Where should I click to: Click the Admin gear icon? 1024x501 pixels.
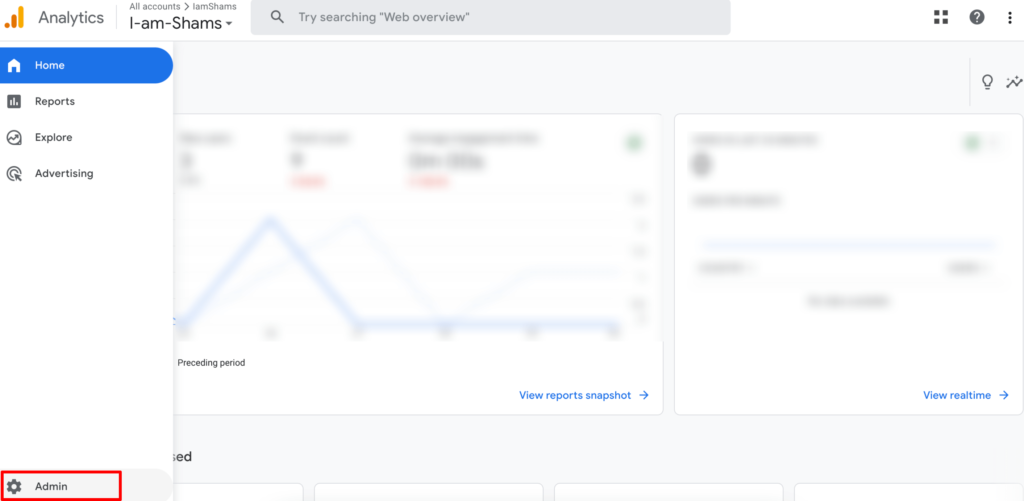click(14, 486)
